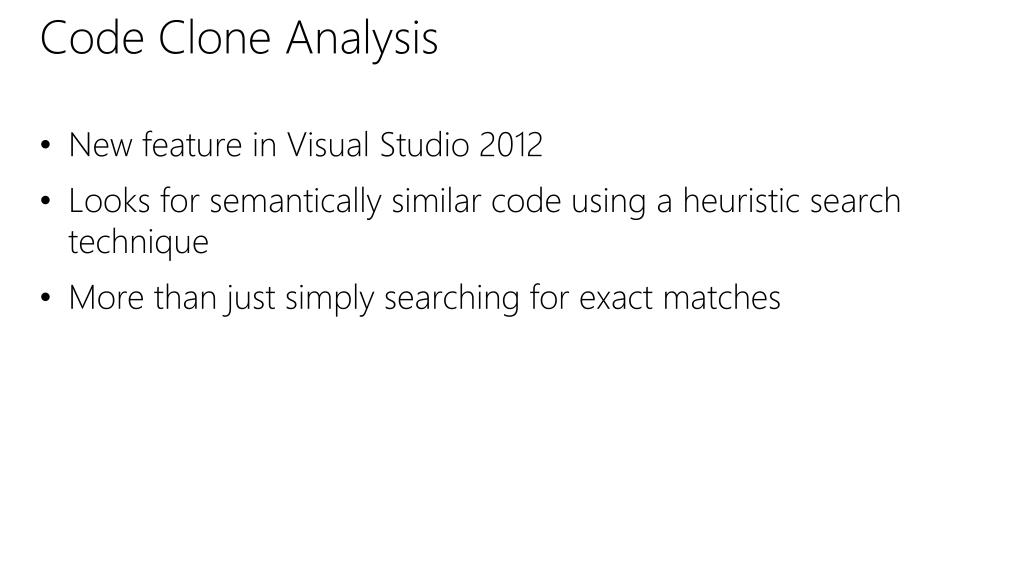This screenshot has width=1024, height=576.
Task: Click the word Looks in second bullet
Action: [x=110, y=200]
